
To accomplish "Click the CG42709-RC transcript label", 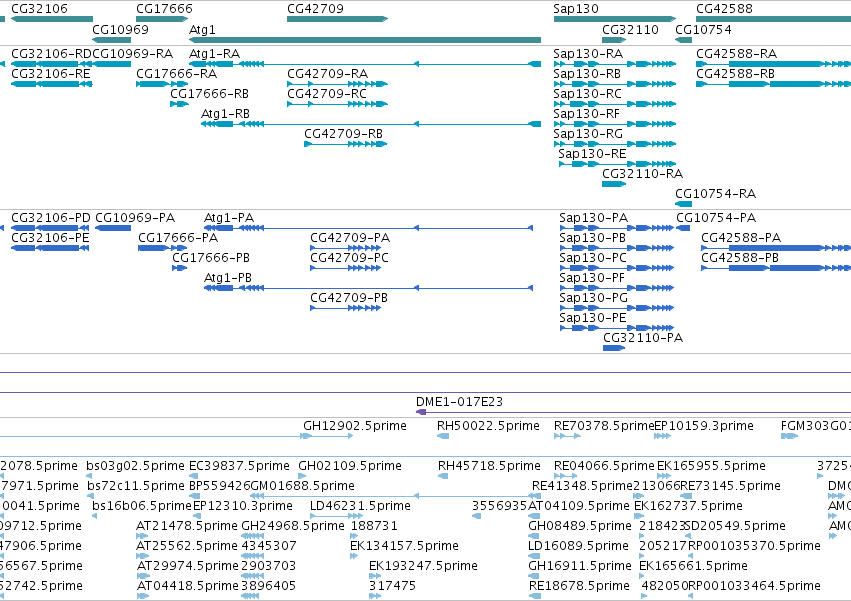I will [327, 94].
